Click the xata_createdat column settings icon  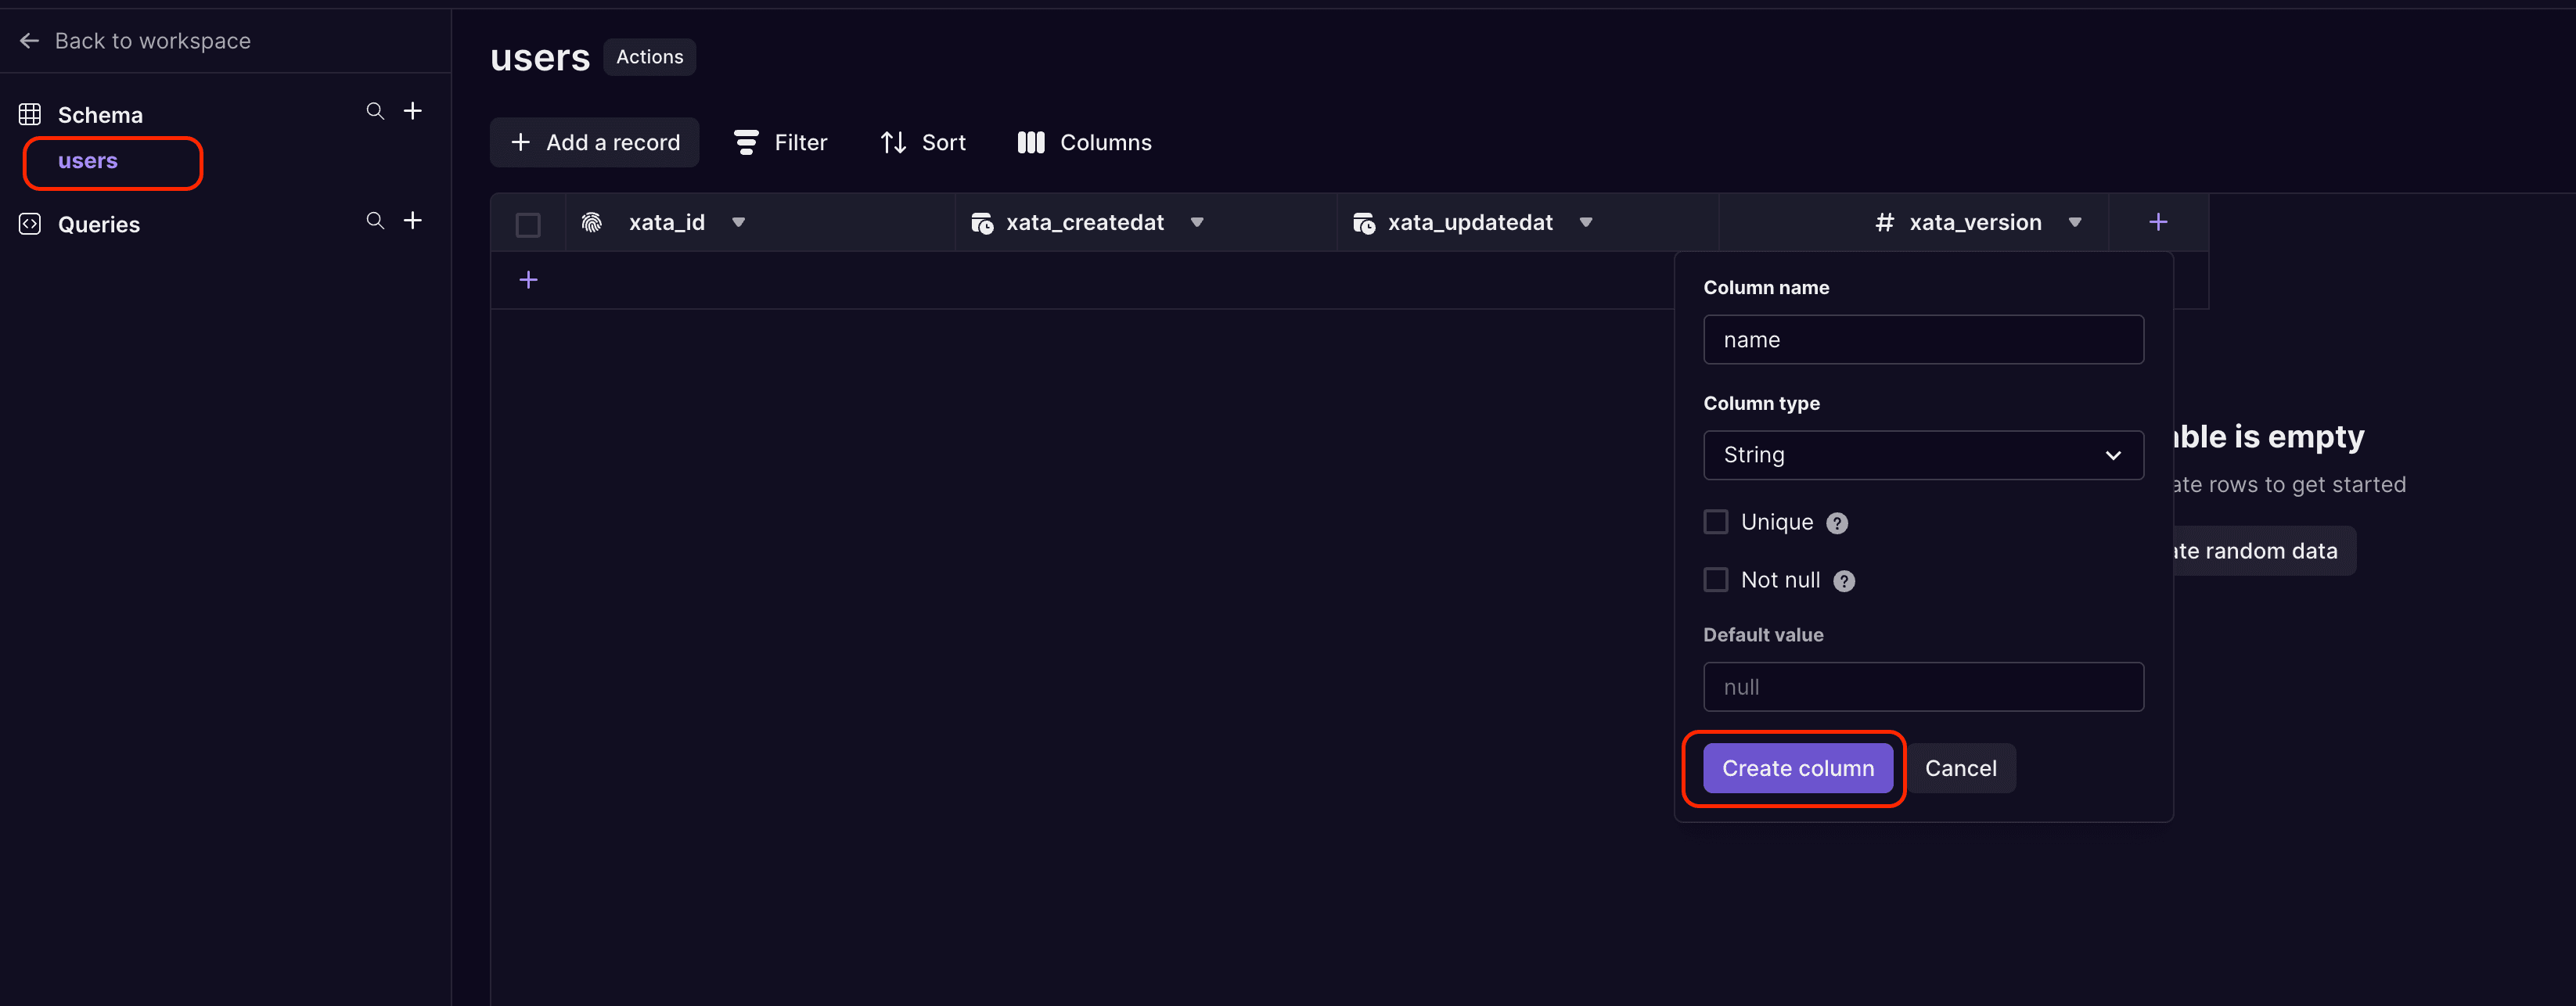(x=1198, y=221)
